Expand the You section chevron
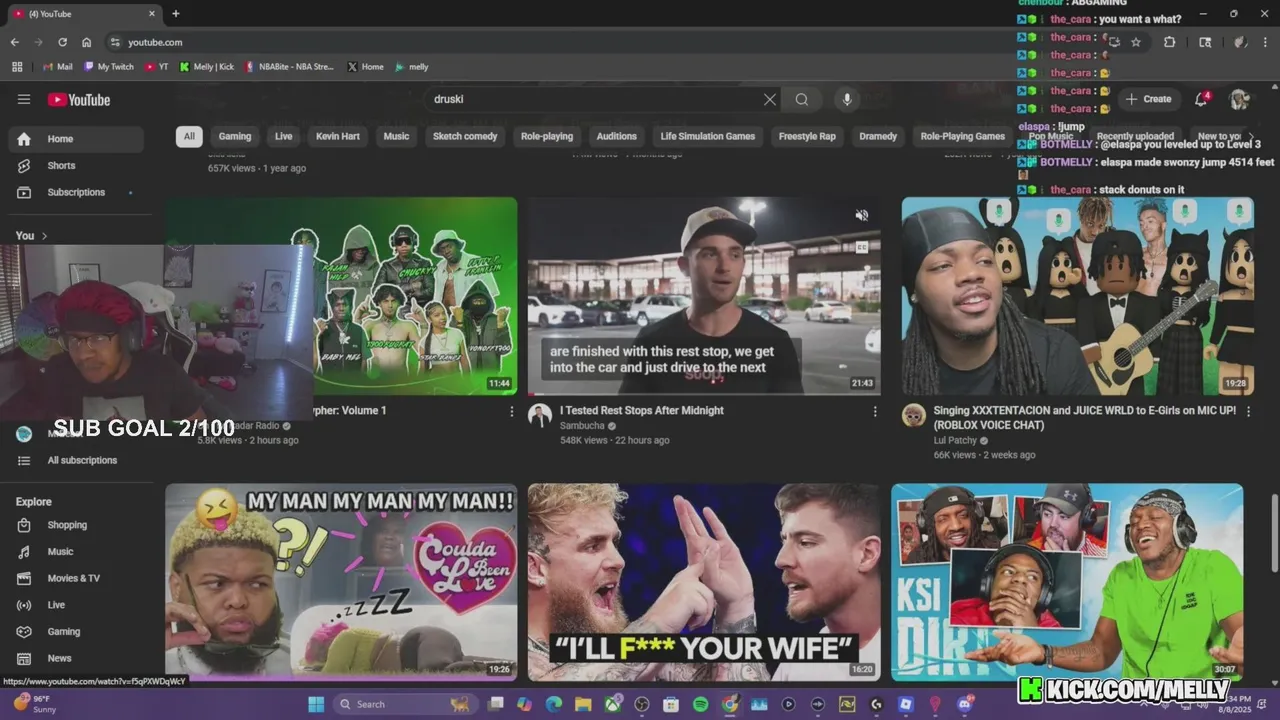1280x720 pixels. pos(44,236)
